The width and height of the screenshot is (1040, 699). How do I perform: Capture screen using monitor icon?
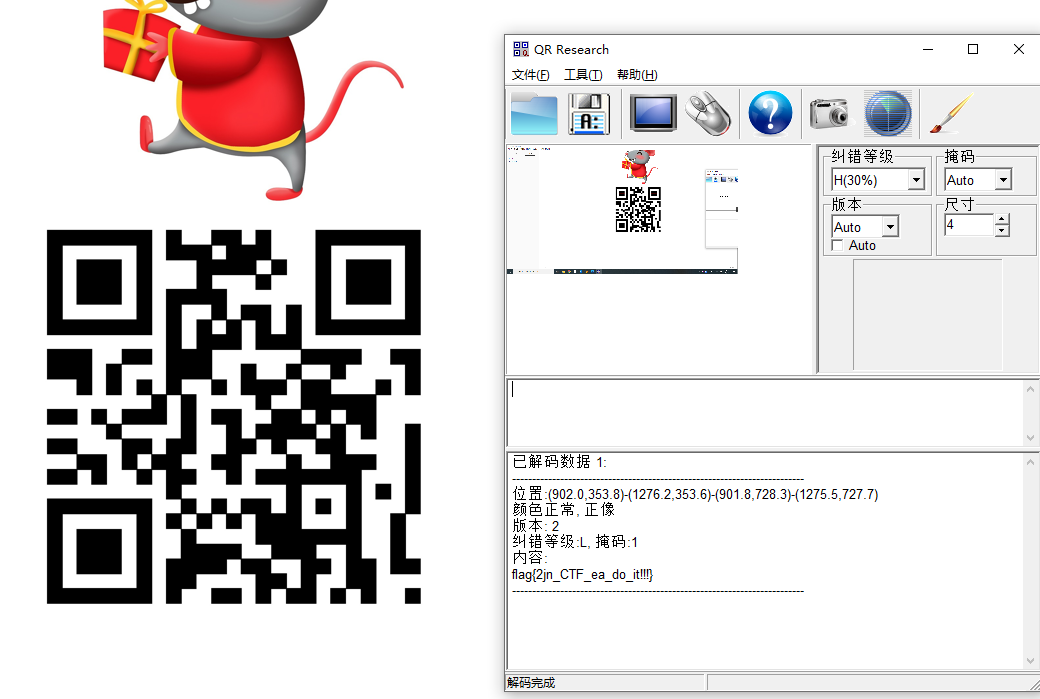[653, 113]
